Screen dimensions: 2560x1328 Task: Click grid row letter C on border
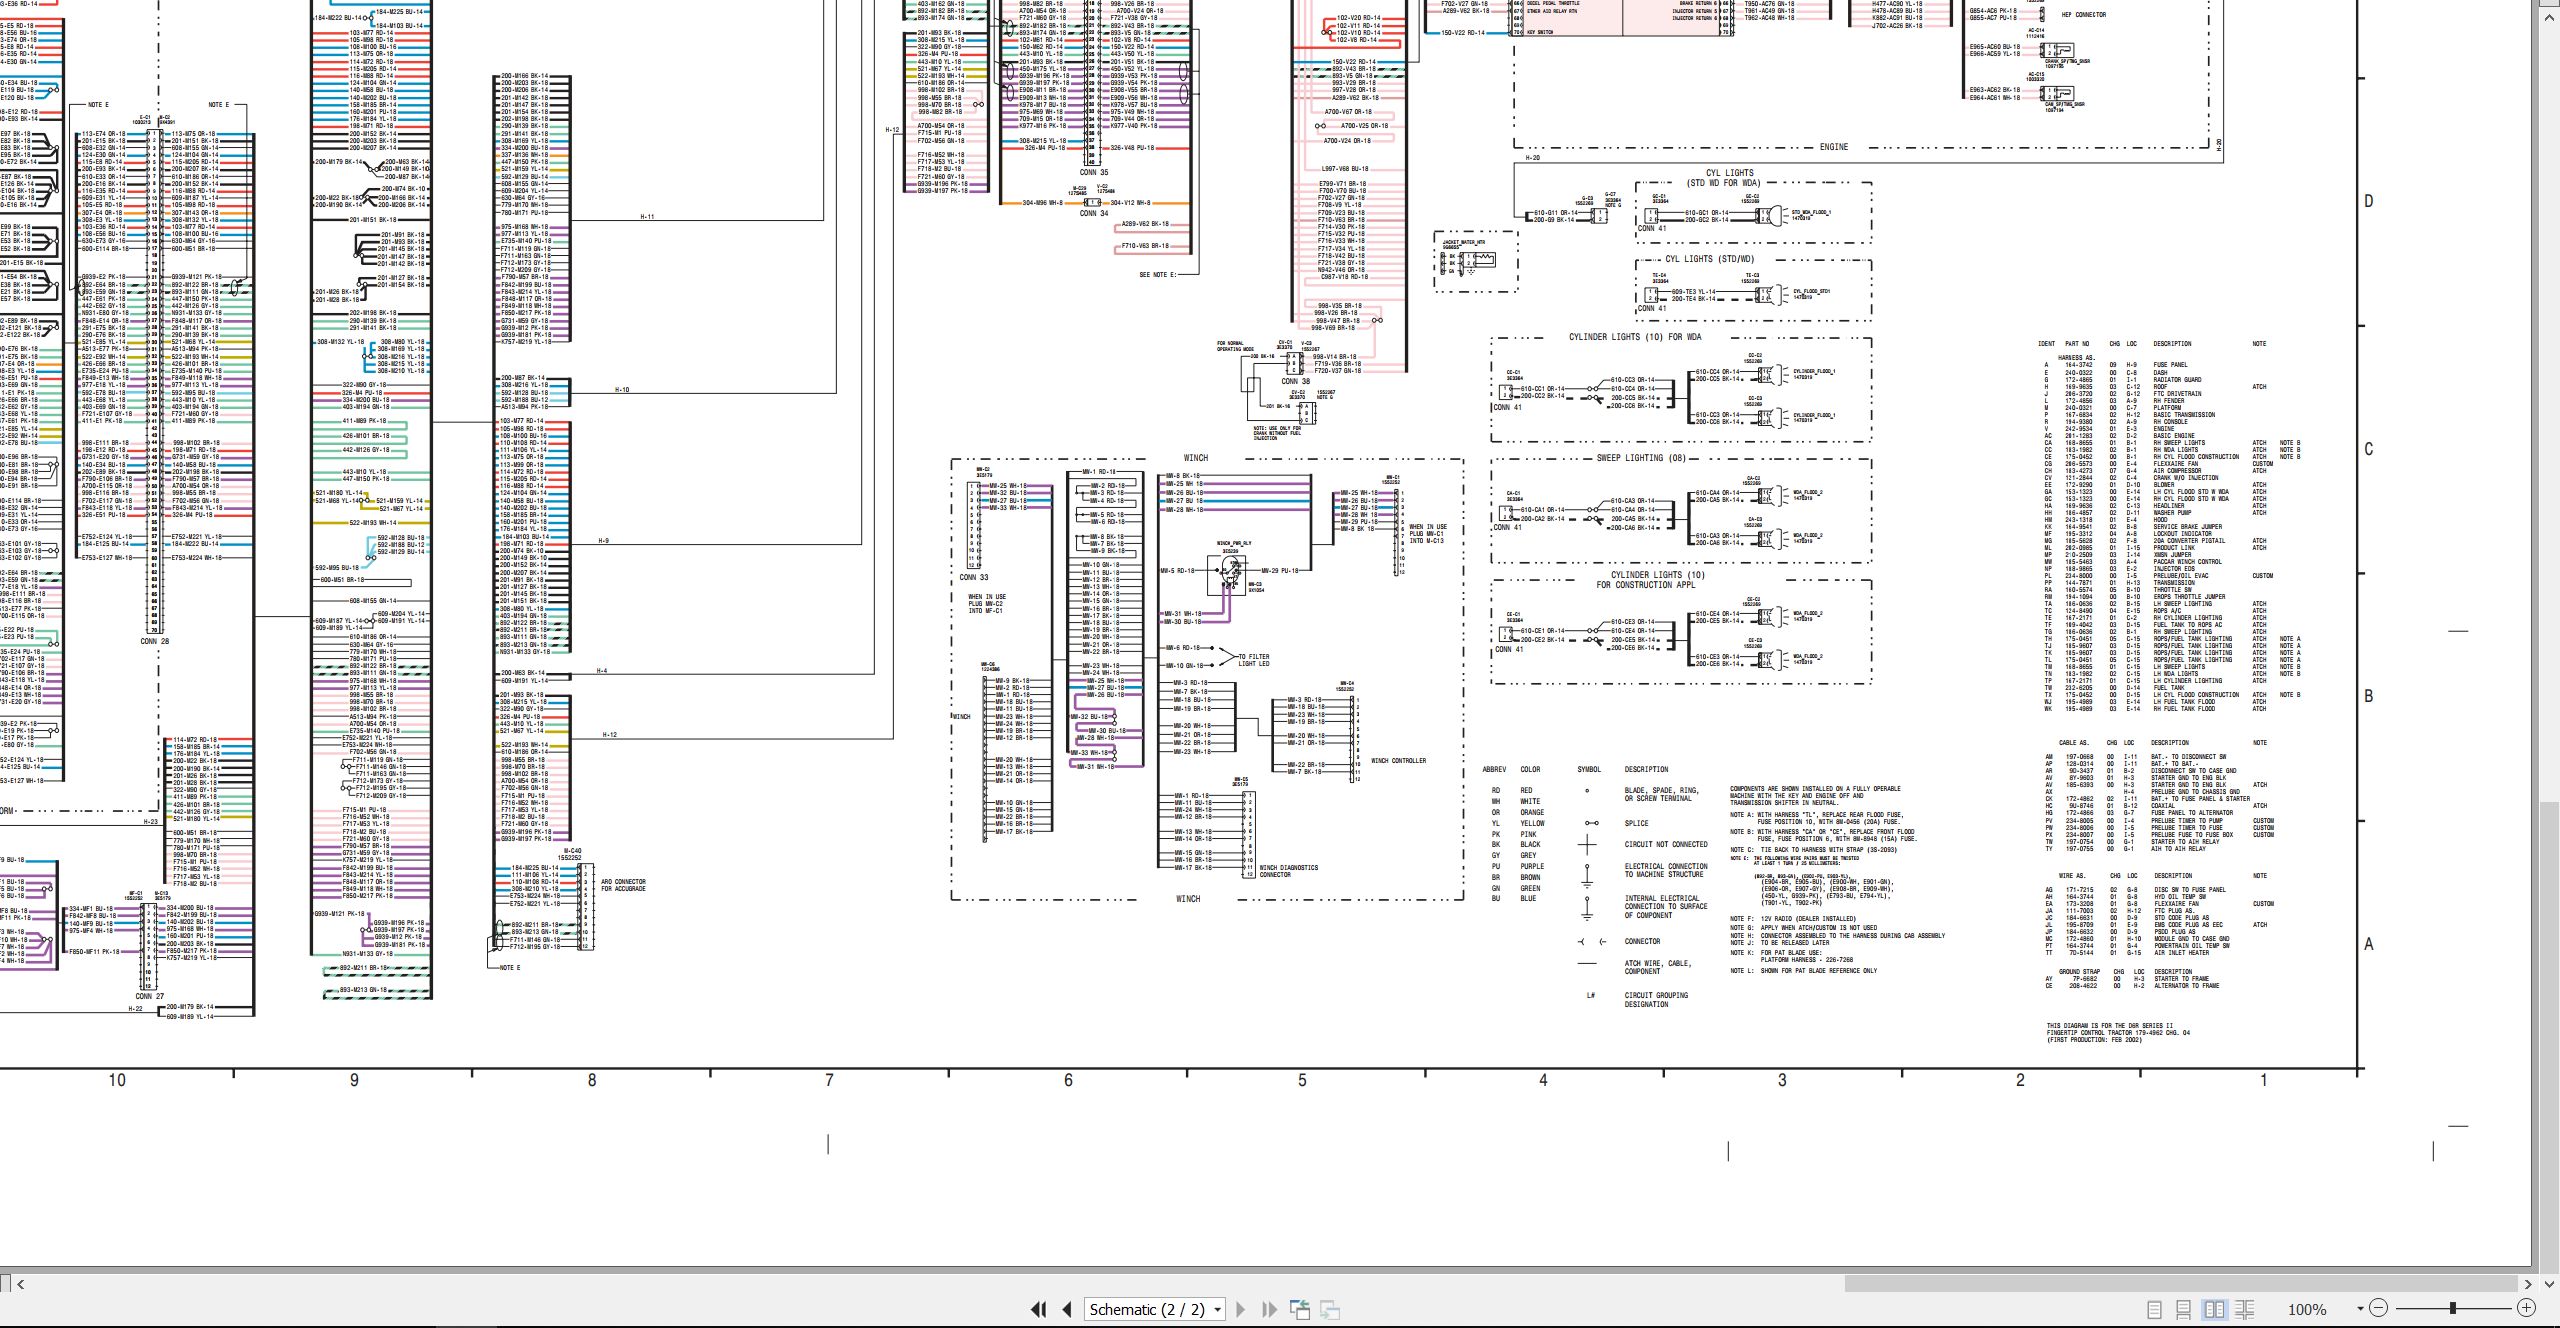click(2368, 449)
